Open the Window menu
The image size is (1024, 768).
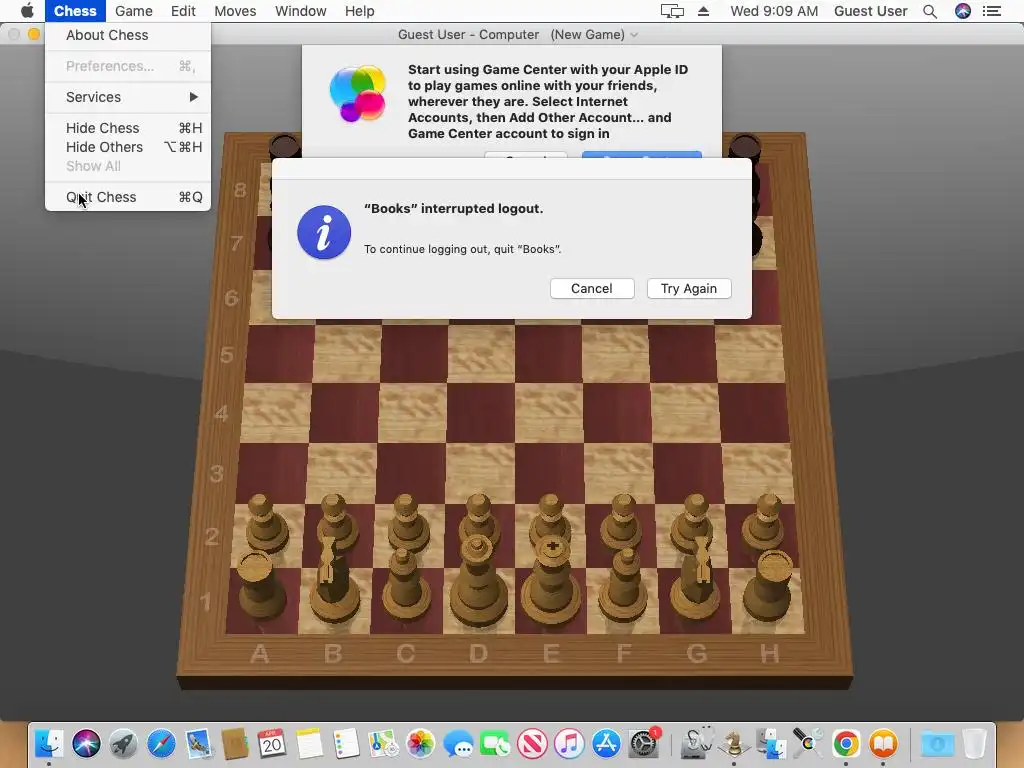coord(300,11)
